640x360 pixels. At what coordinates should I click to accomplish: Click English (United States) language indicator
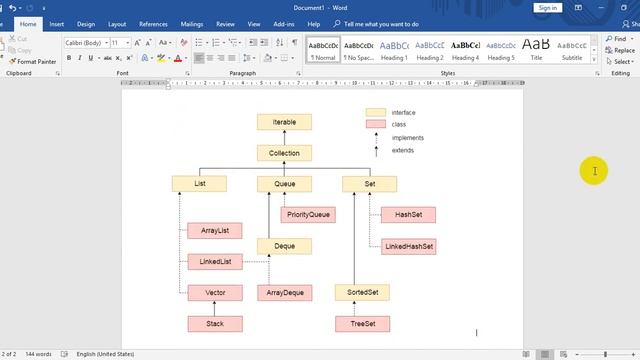(105, 354)
